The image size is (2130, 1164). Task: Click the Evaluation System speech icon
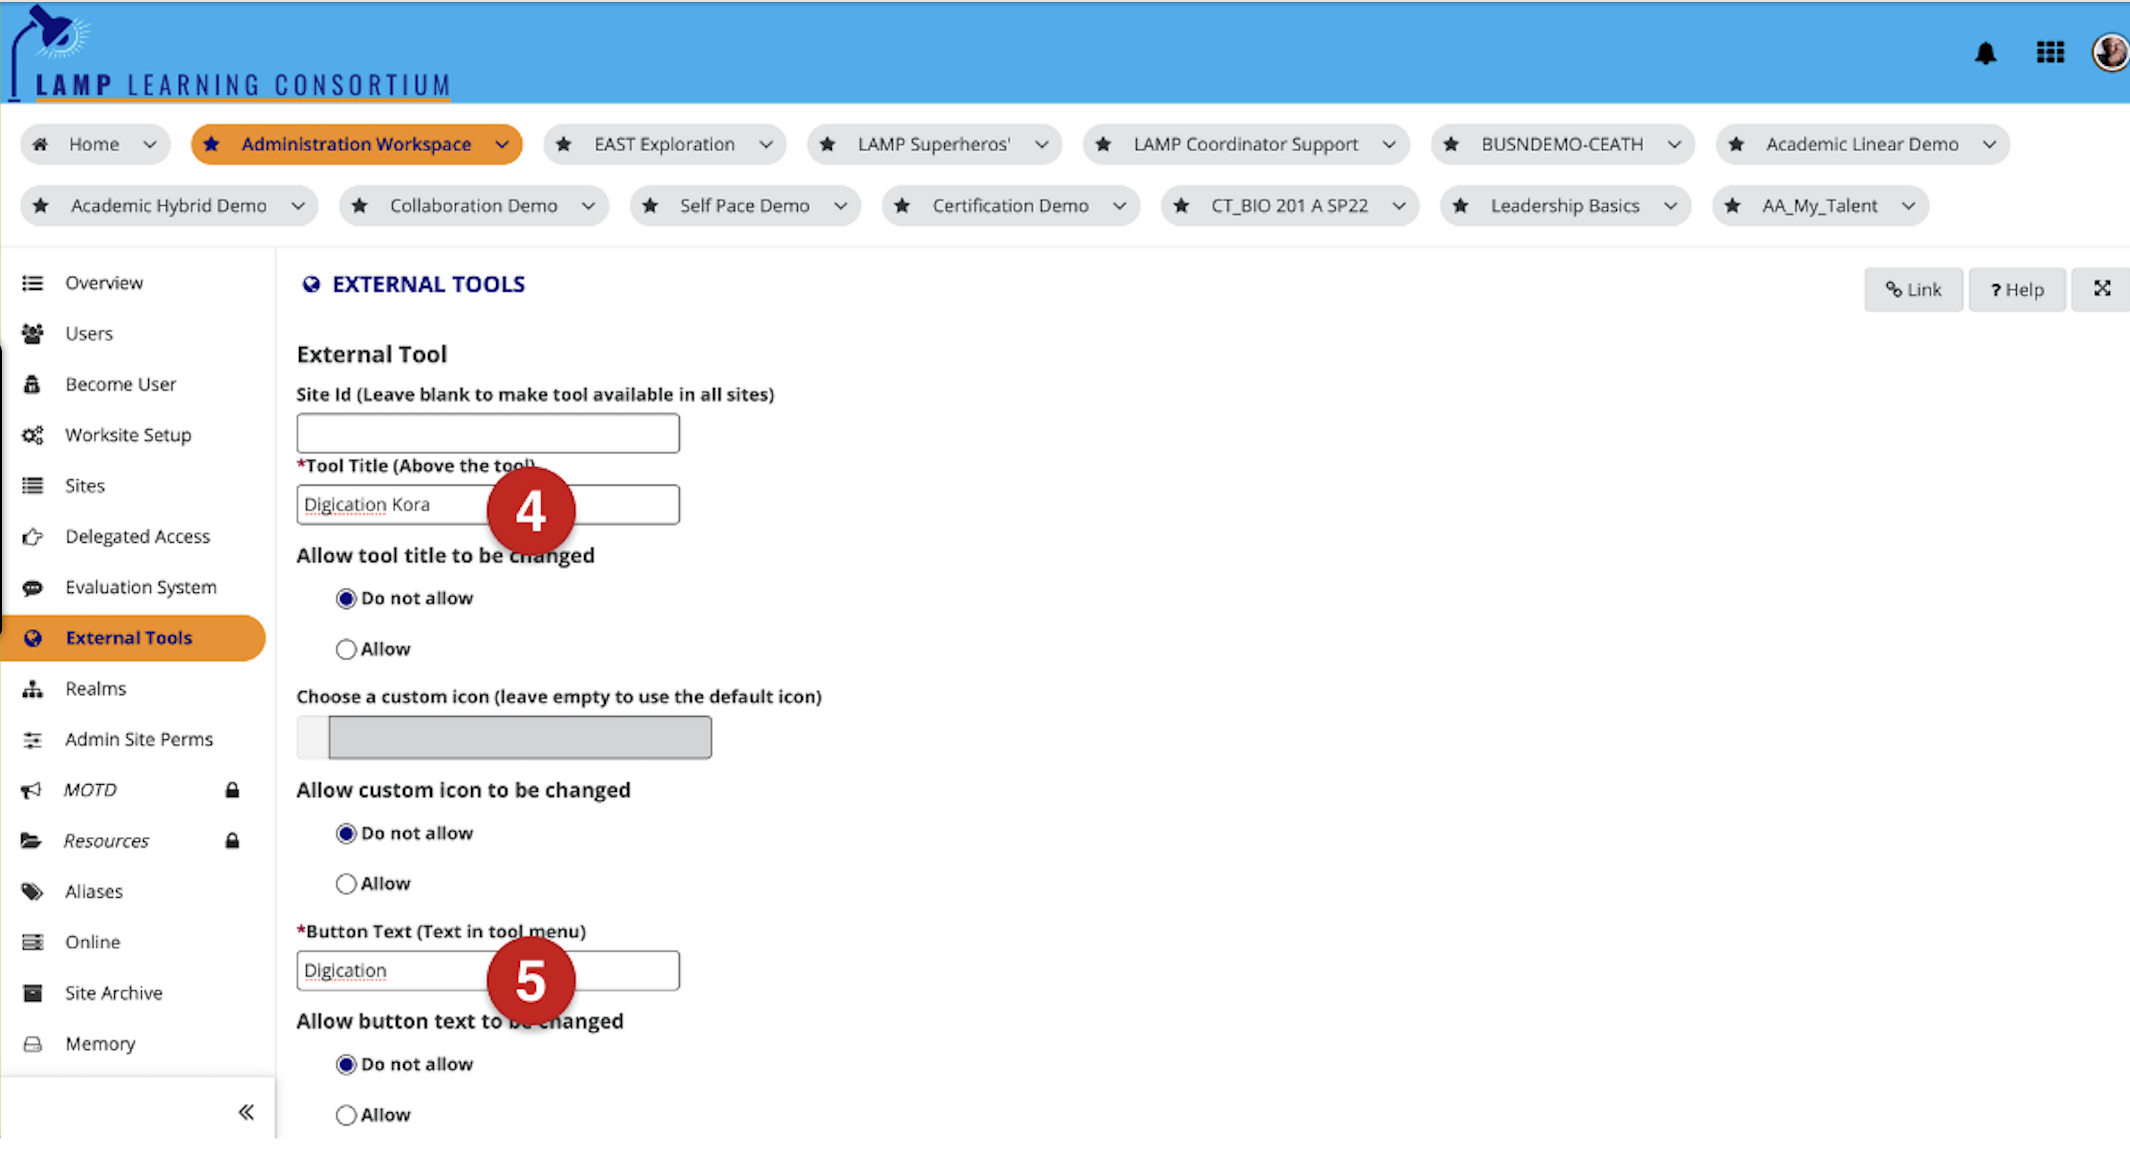click(33, 587)
